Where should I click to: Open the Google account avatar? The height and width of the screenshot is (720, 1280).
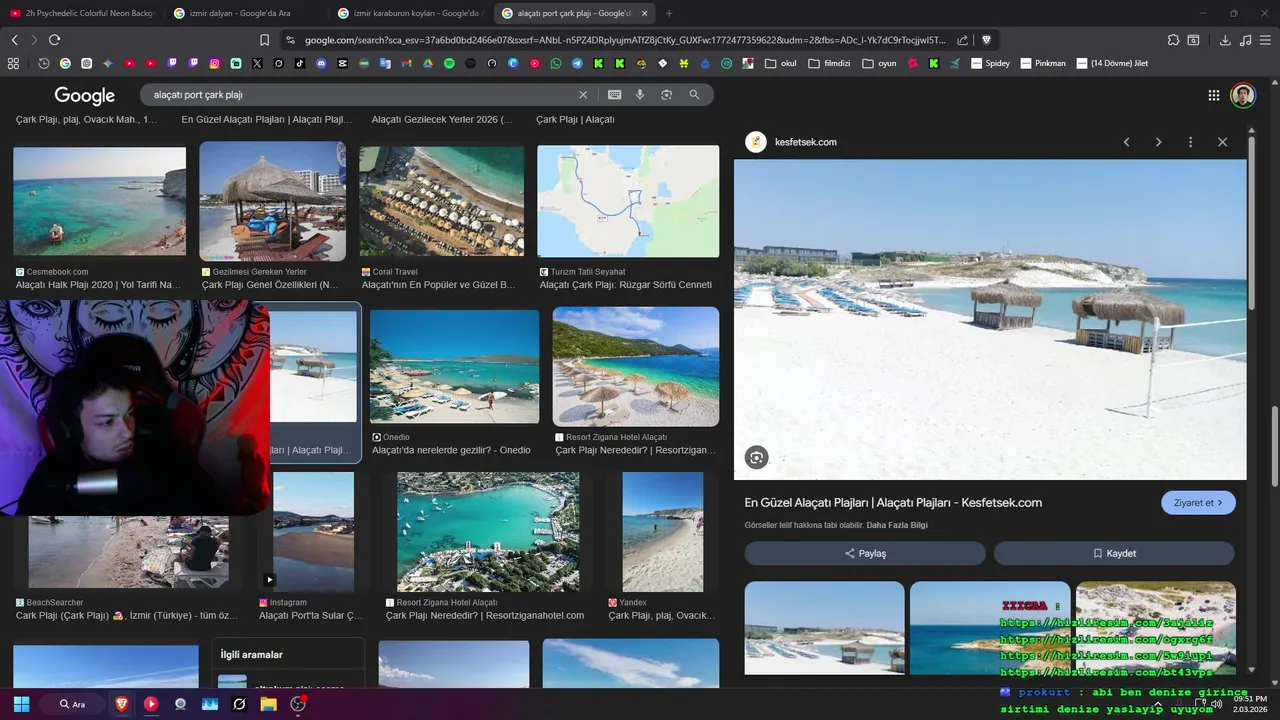point(1243,95)
